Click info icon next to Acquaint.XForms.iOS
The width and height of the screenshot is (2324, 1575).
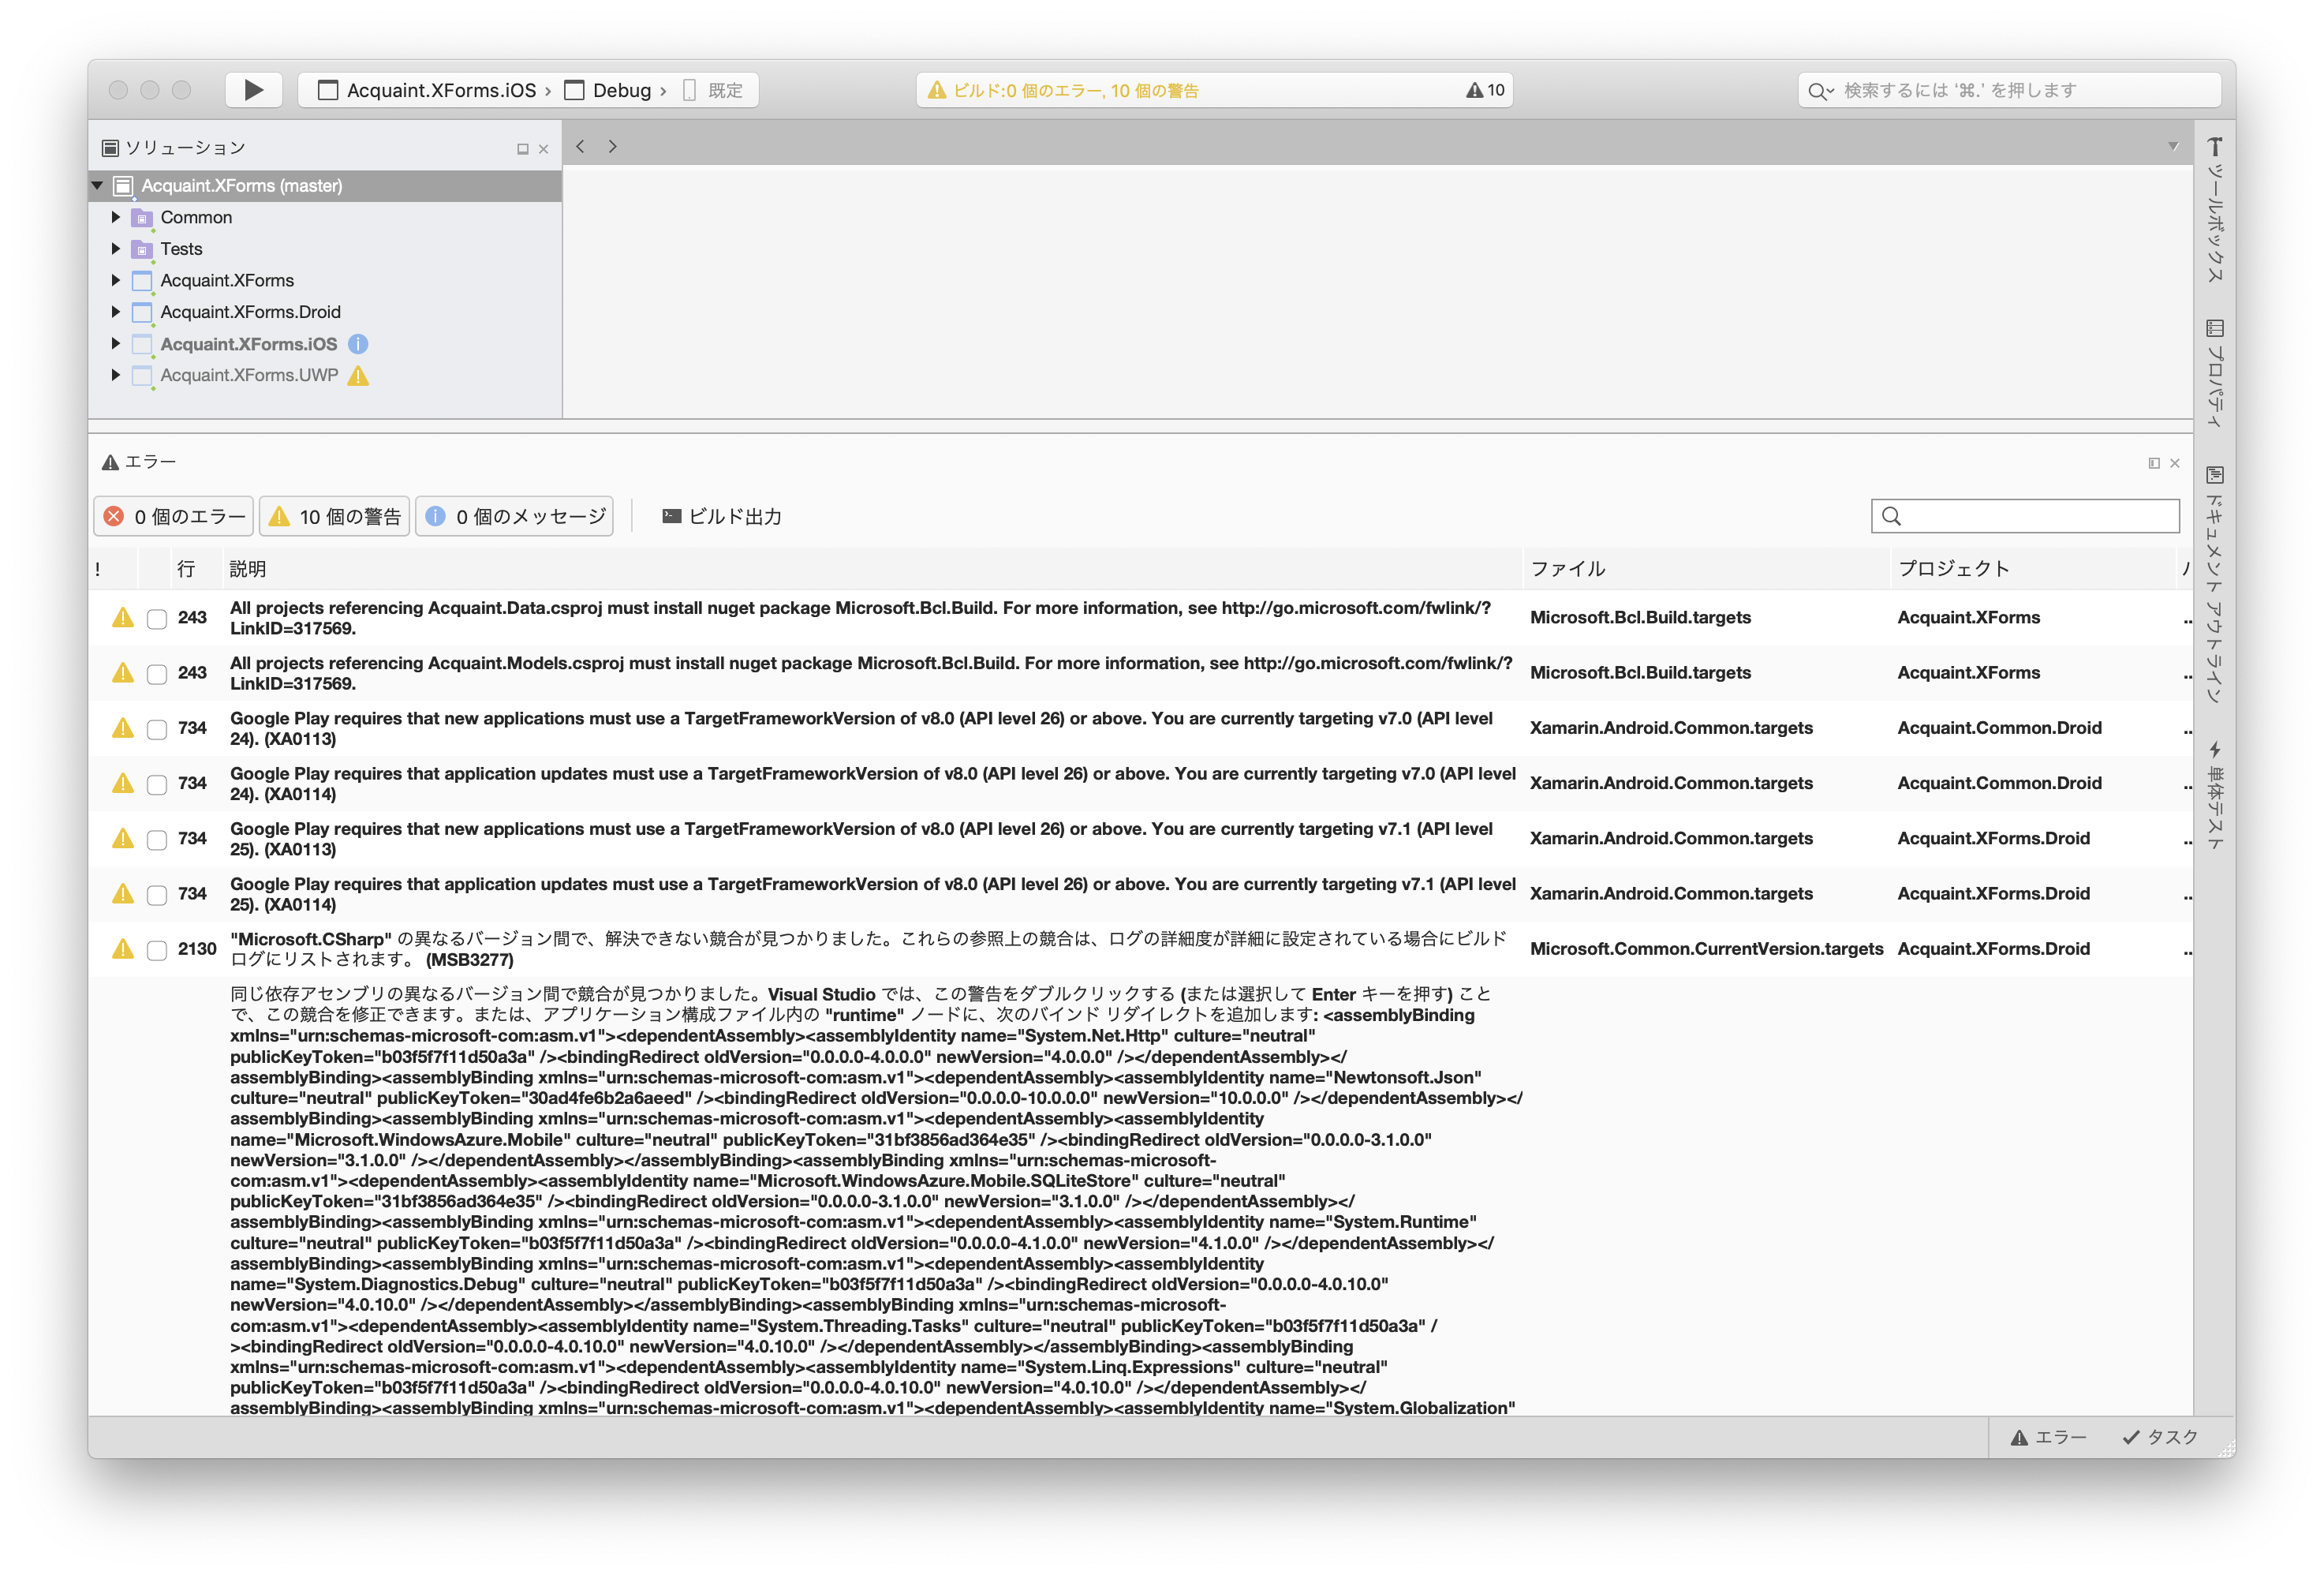358,344
